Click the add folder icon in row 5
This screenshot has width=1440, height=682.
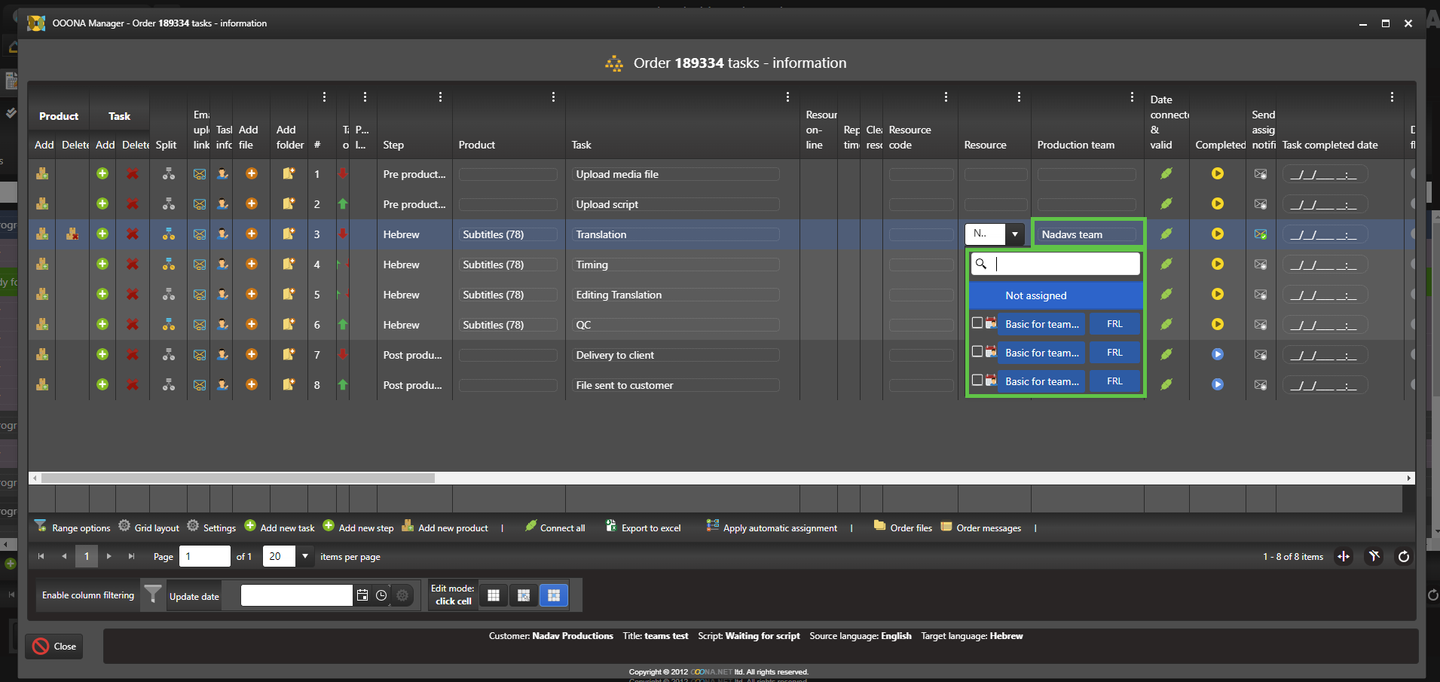click(289, 295)
